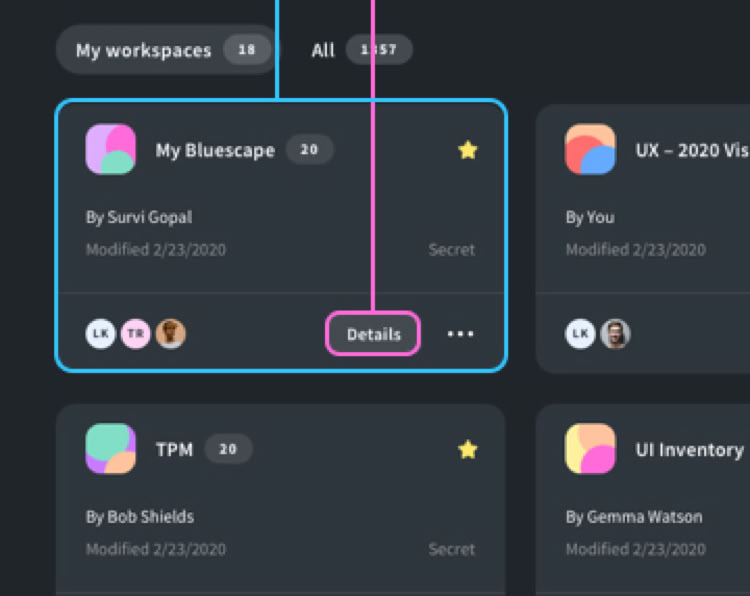Click the My Bluescape count badge 20

[309, 150]
